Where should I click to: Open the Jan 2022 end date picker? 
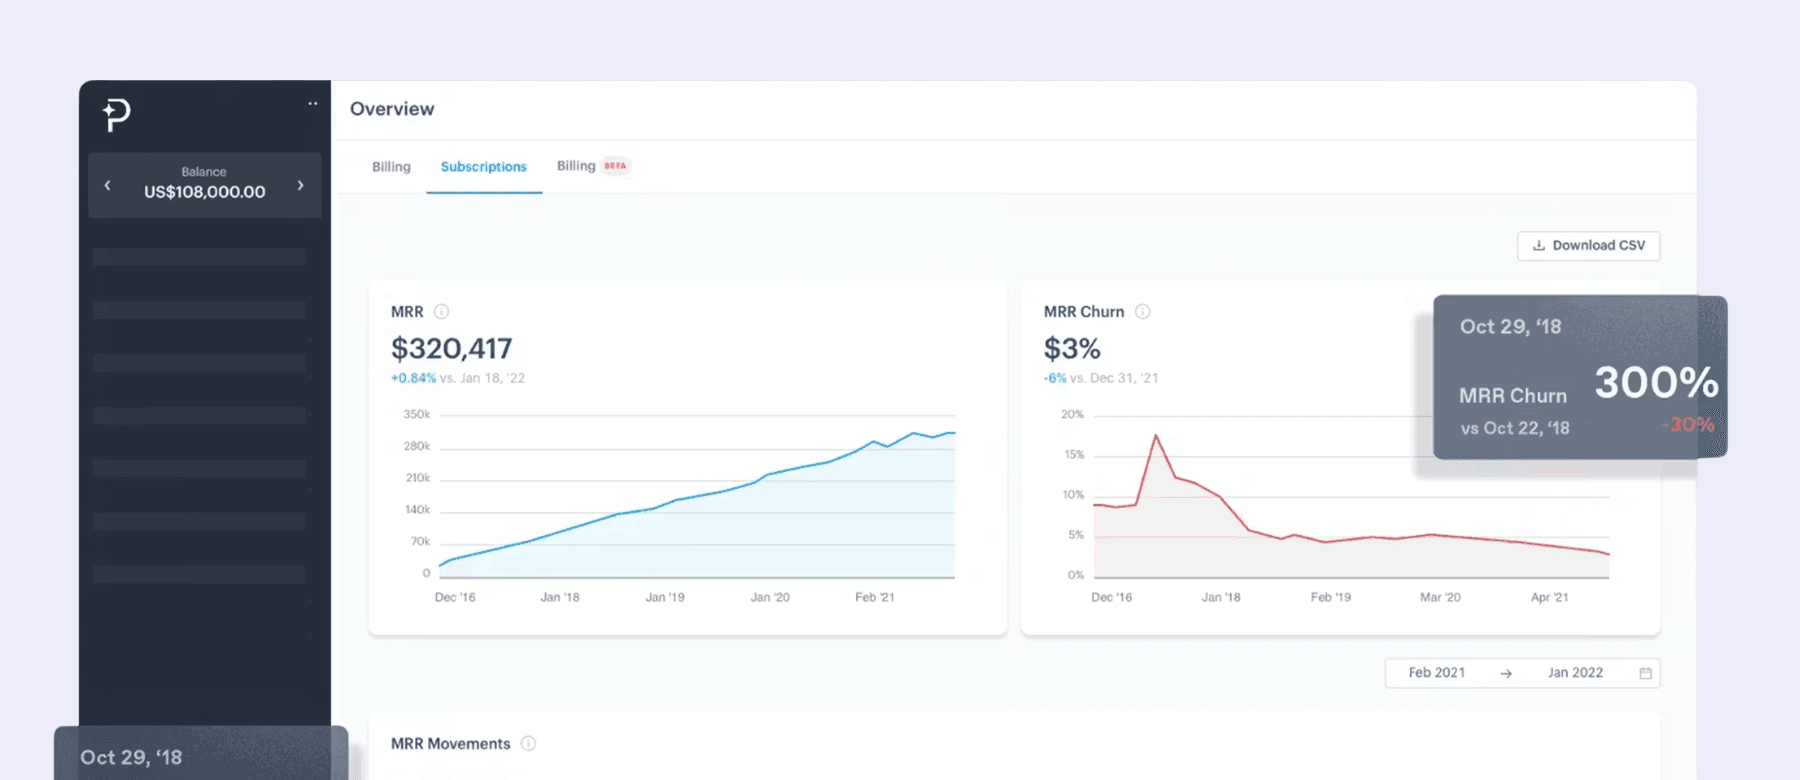[x=1575, y=673]
